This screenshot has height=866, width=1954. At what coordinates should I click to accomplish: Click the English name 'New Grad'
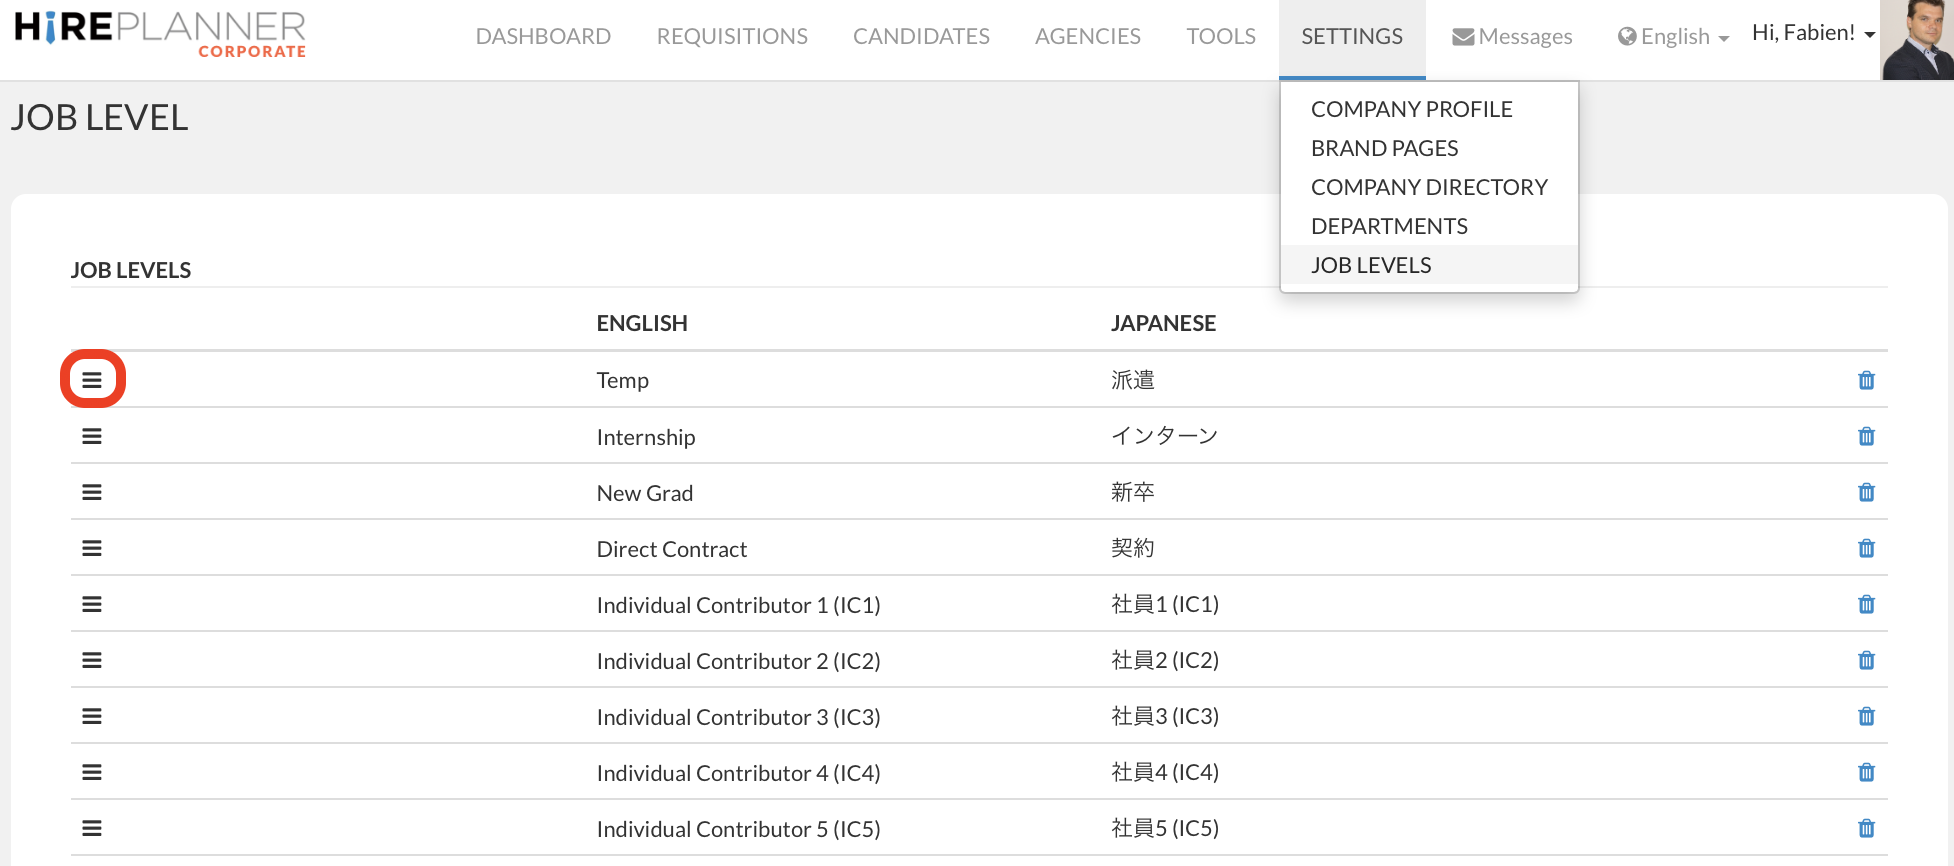click(644, 493)
